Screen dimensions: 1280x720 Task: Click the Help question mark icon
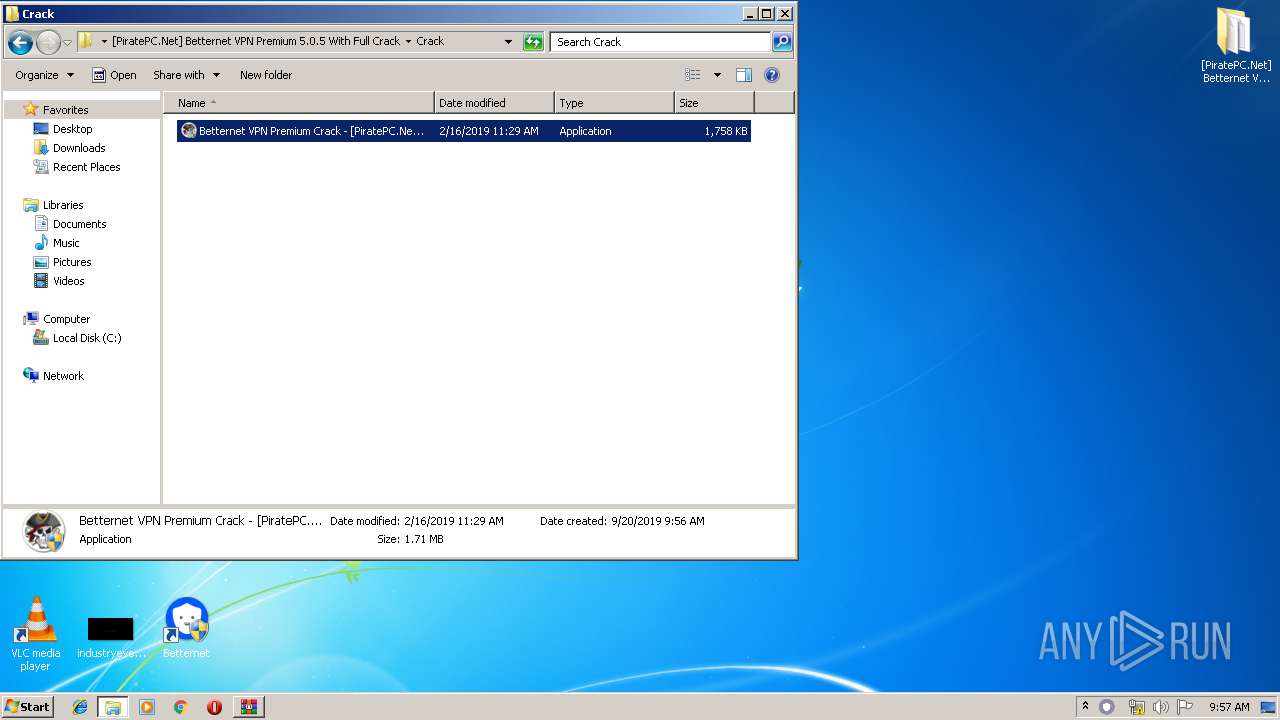(771, 75)
